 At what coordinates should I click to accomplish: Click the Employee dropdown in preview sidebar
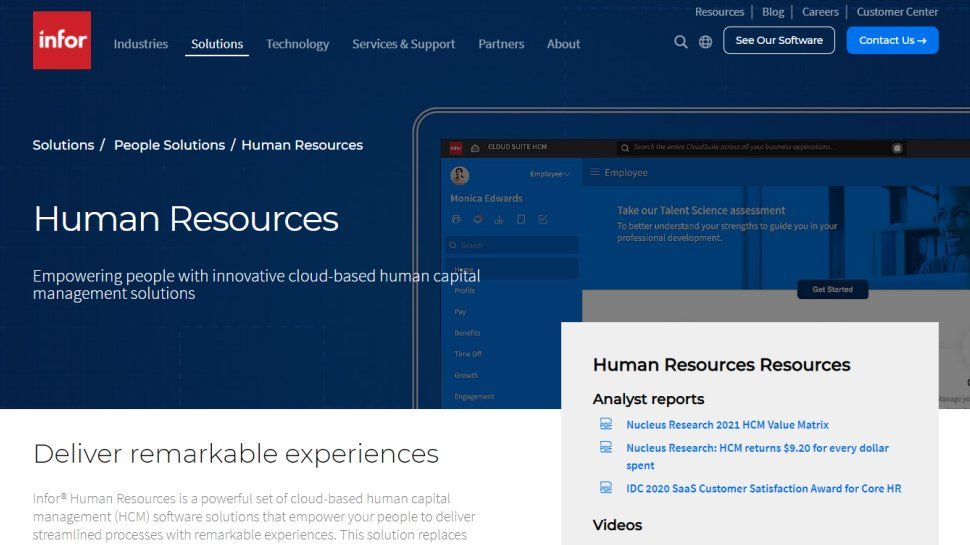coord(549,174)
